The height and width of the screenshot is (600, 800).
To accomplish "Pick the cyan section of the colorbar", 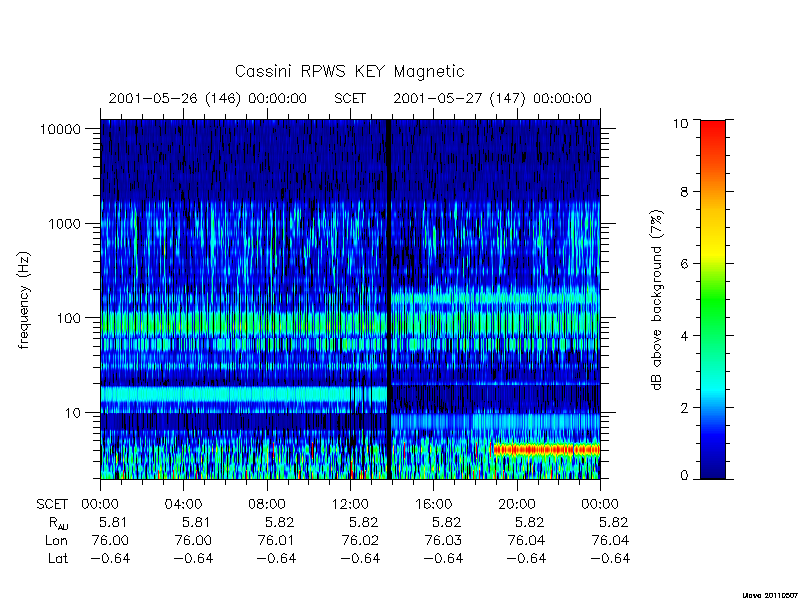I will tap(713, 390).
